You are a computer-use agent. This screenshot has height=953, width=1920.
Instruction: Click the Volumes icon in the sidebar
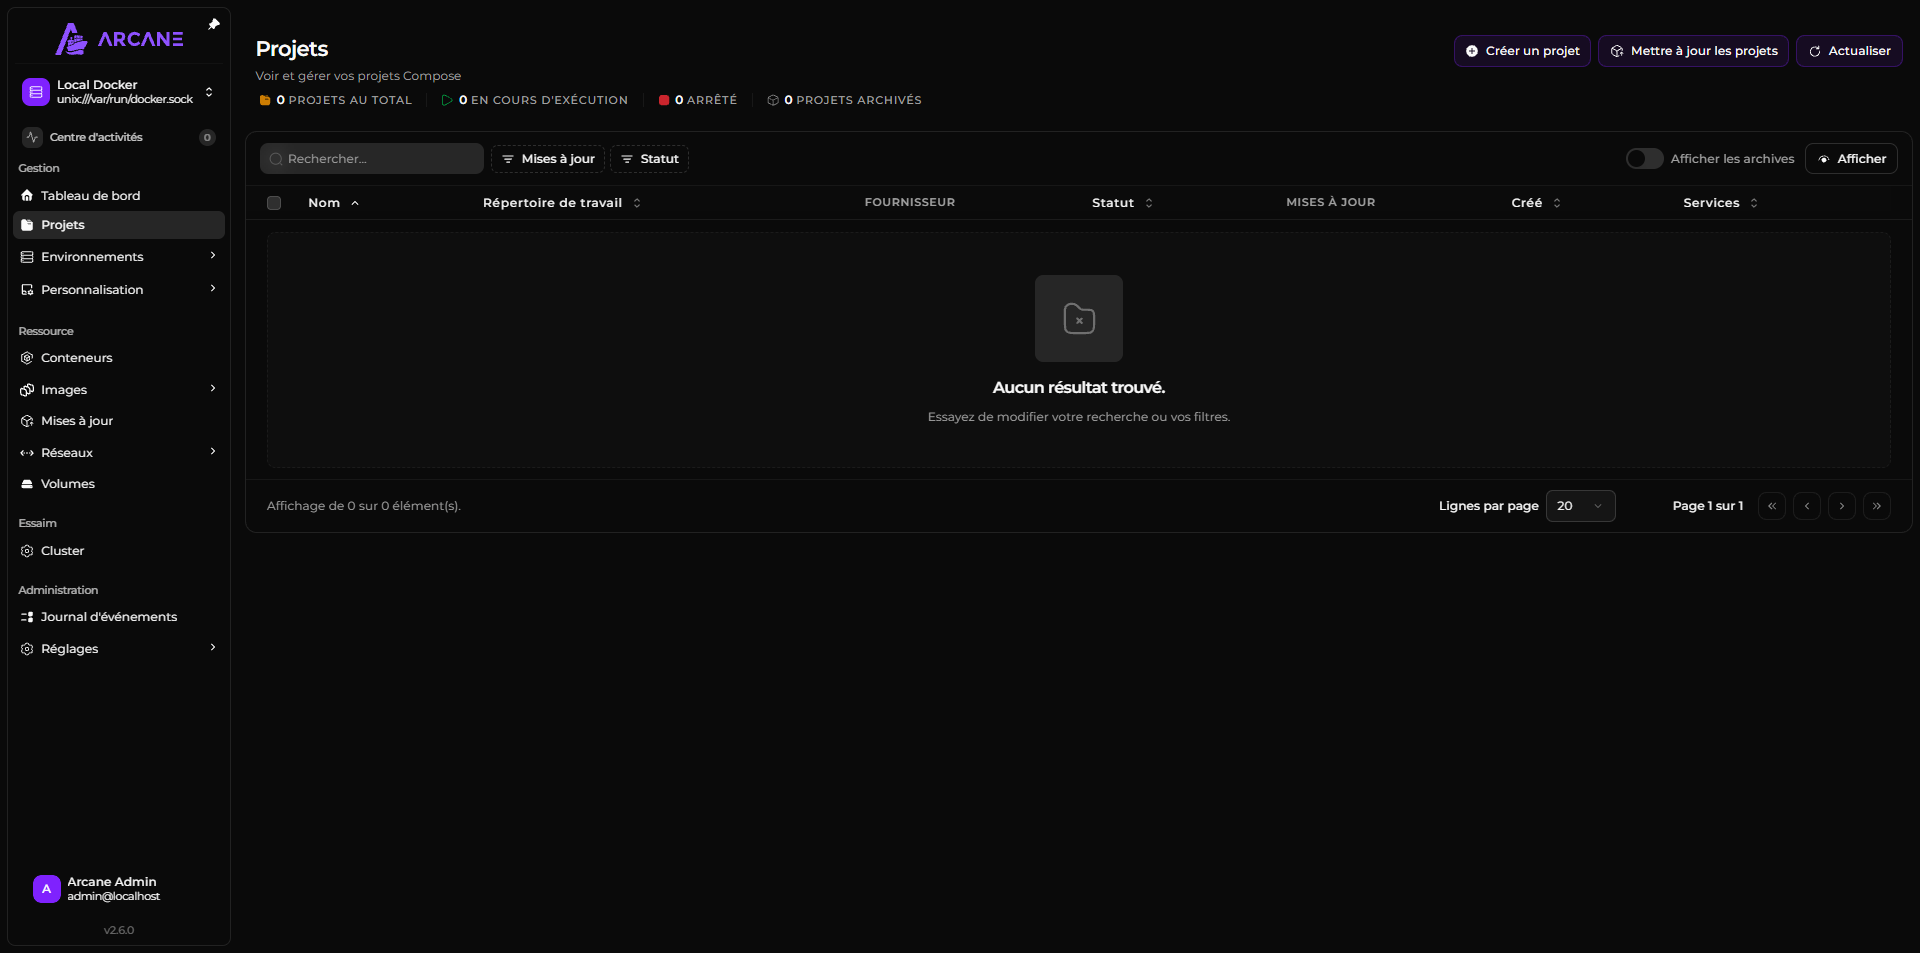(27, 484)
